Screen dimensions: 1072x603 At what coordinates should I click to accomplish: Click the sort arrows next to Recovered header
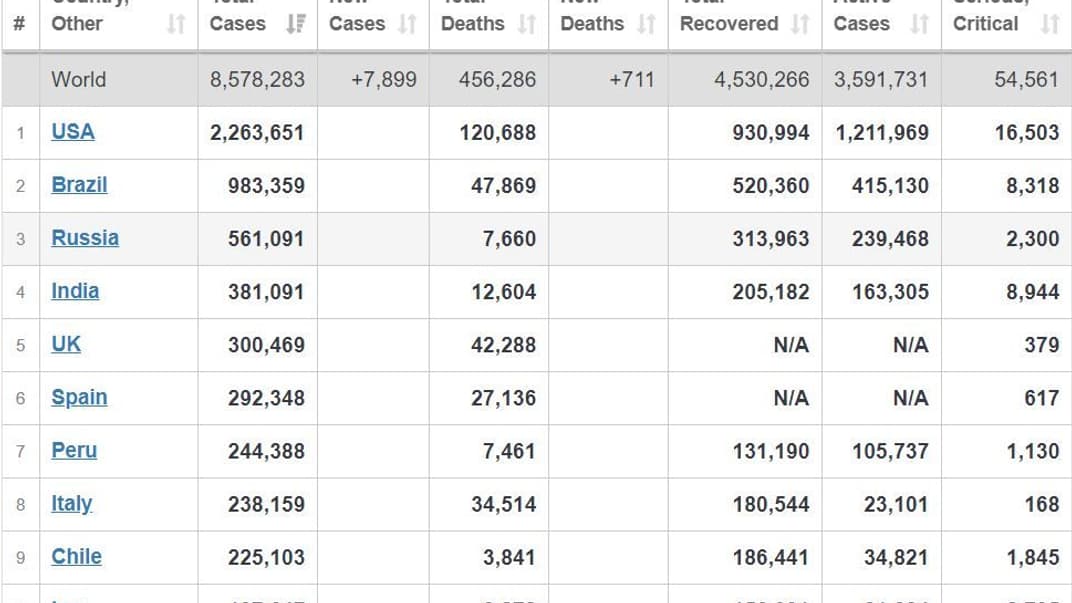[x=800, y=24]
